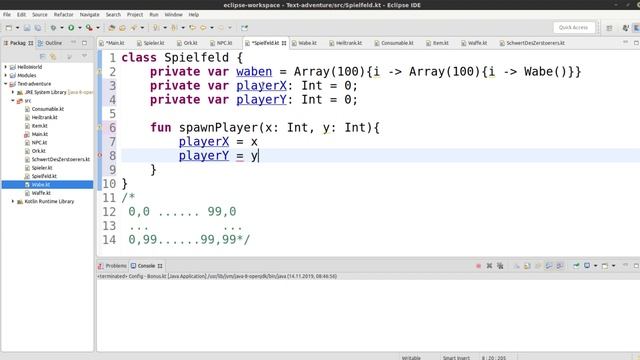Click the waben variable in line 2
This screenshot has height=360, width=640.
[x=254, y=71]
